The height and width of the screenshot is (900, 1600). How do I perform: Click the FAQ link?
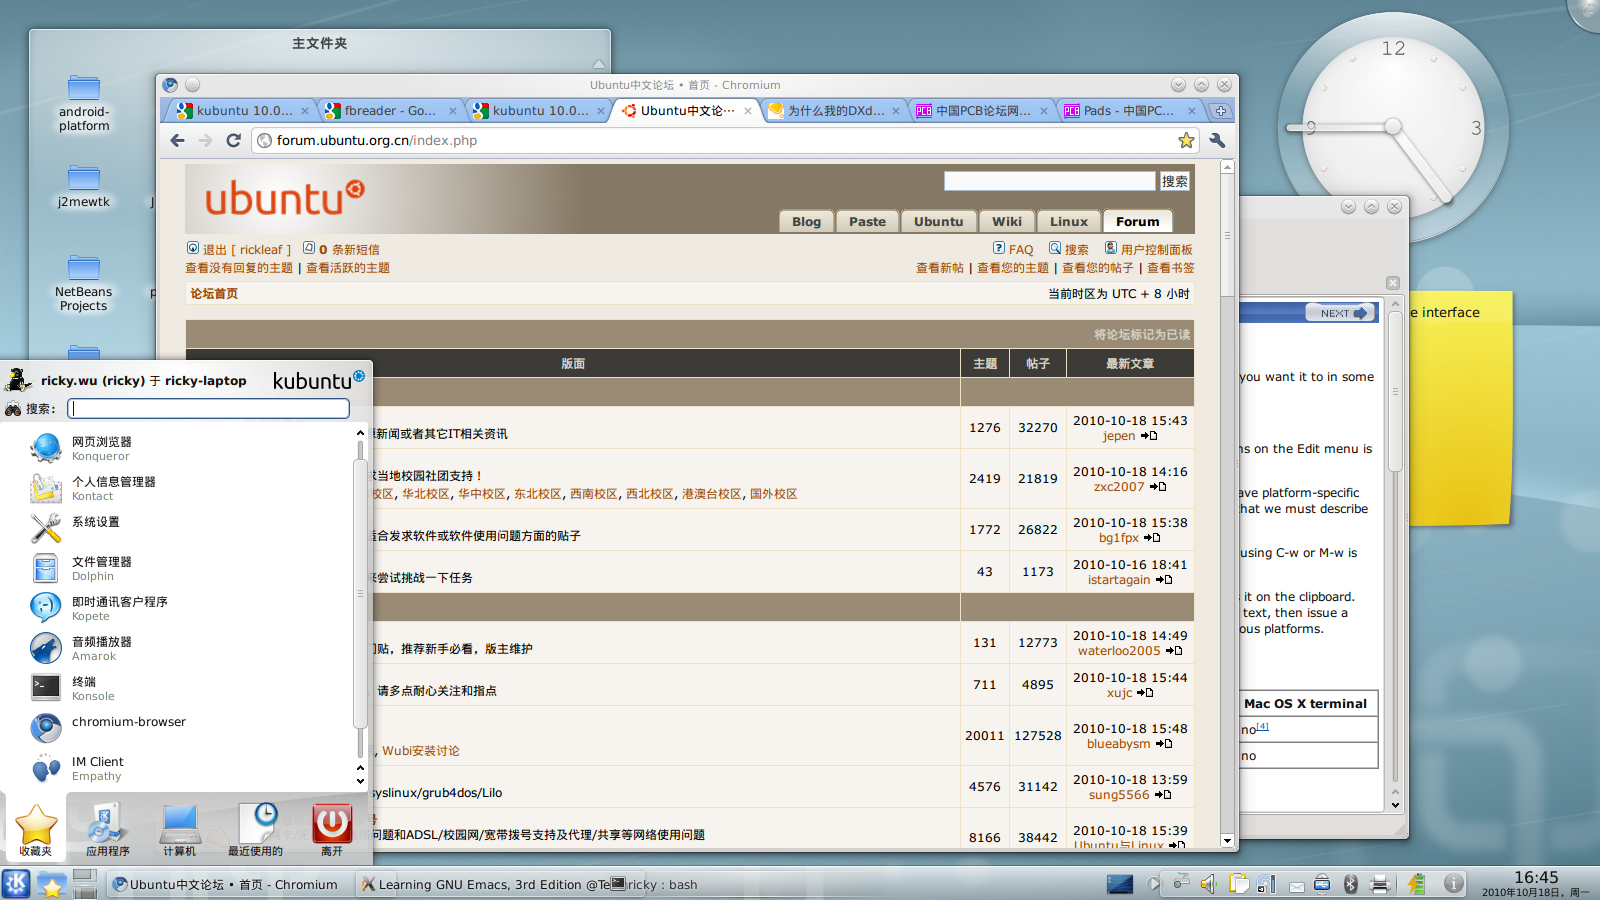click(x=1020, y=249)
